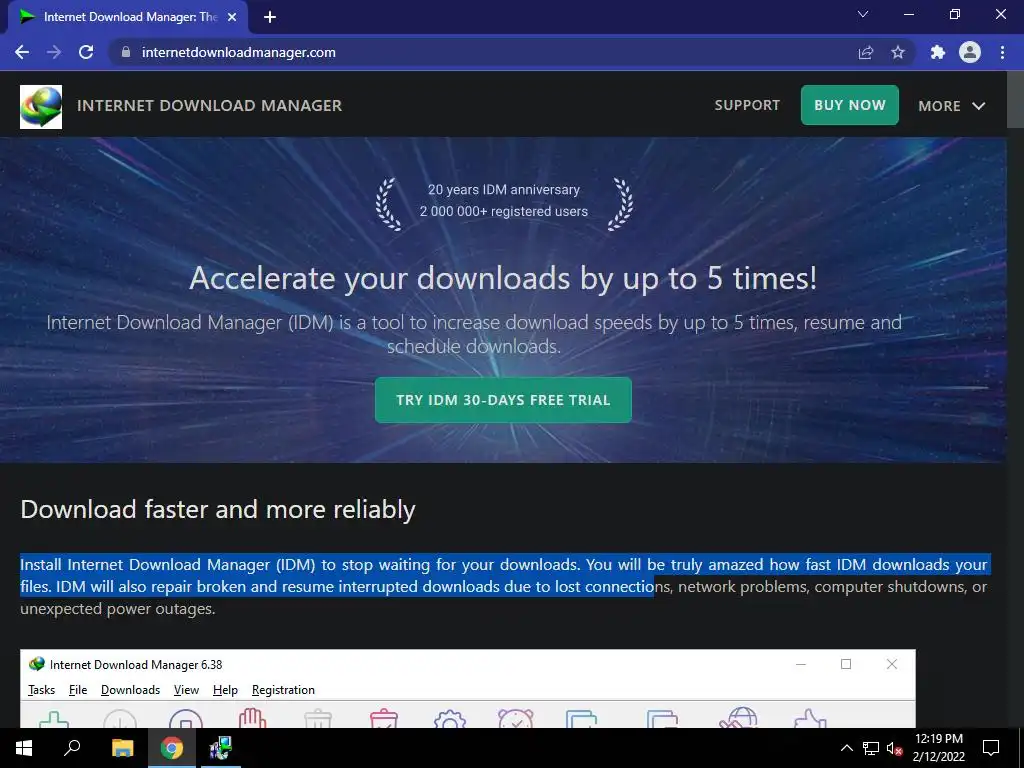Click the muted volume tray icon

point(894,748)
